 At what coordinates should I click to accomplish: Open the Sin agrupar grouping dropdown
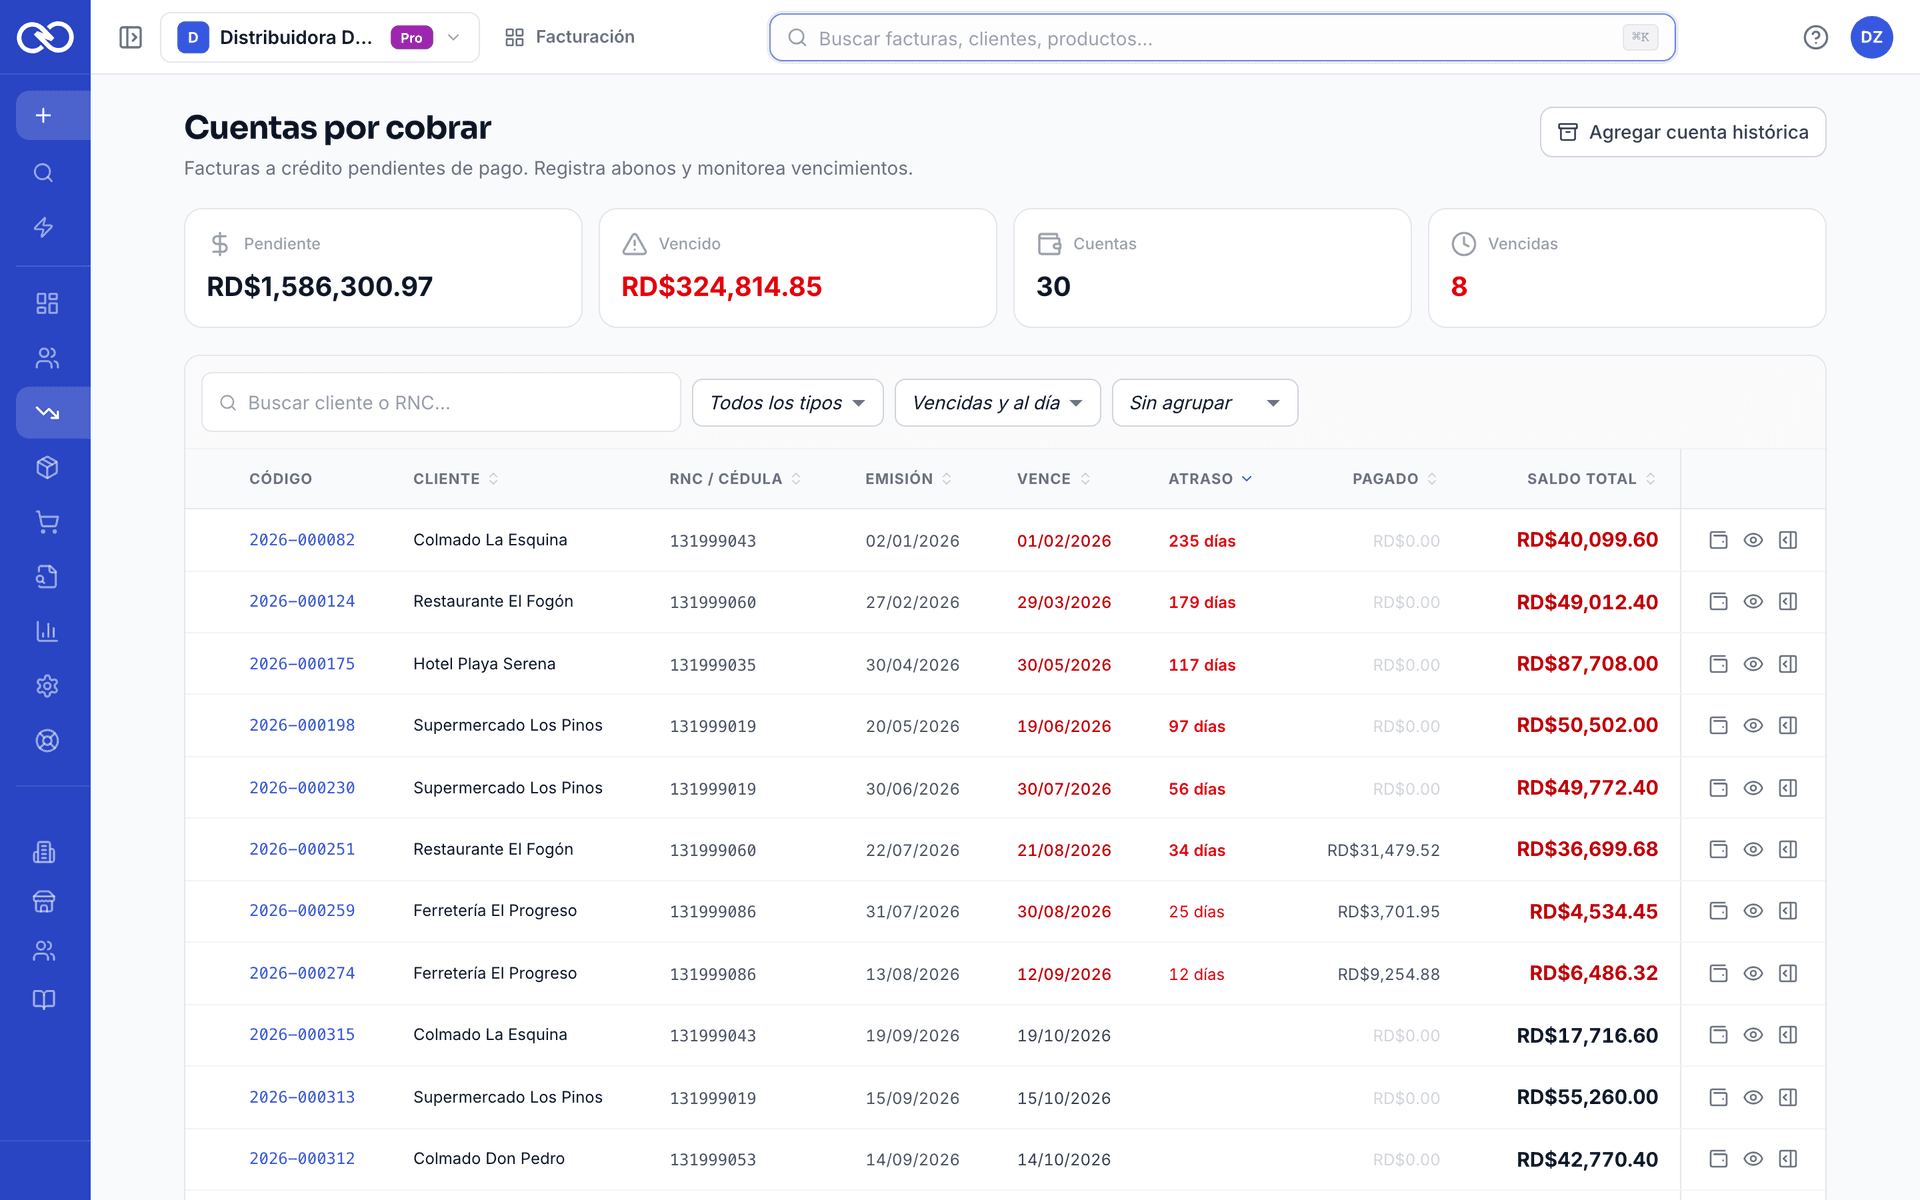pyautogui.click(x=1204, y=403)
